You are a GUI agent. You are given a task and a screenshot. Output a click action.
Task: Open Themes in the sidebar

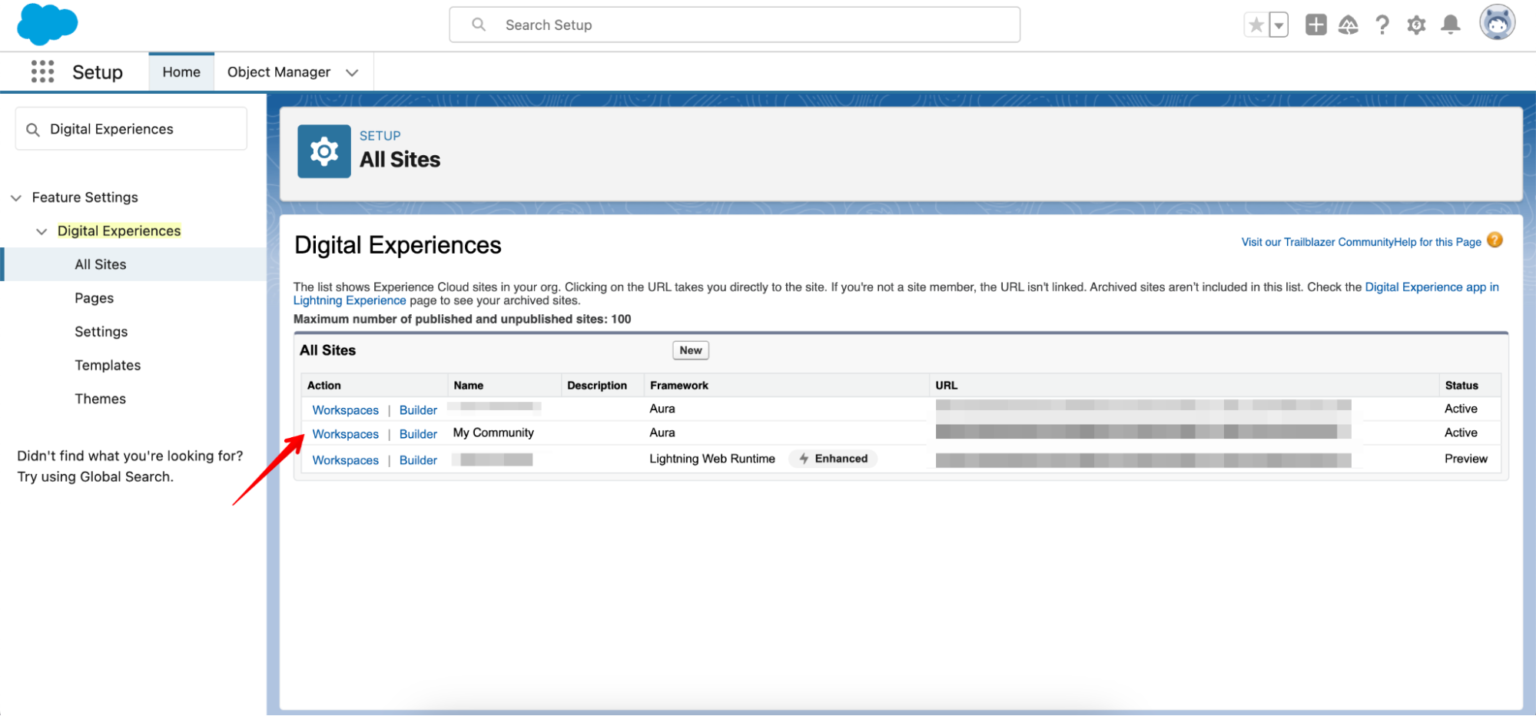[x=100, y=398]
